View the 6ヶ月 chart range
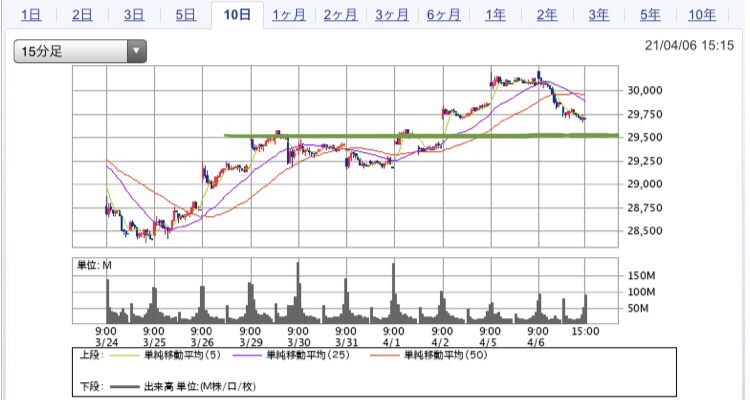 point(444,15)
